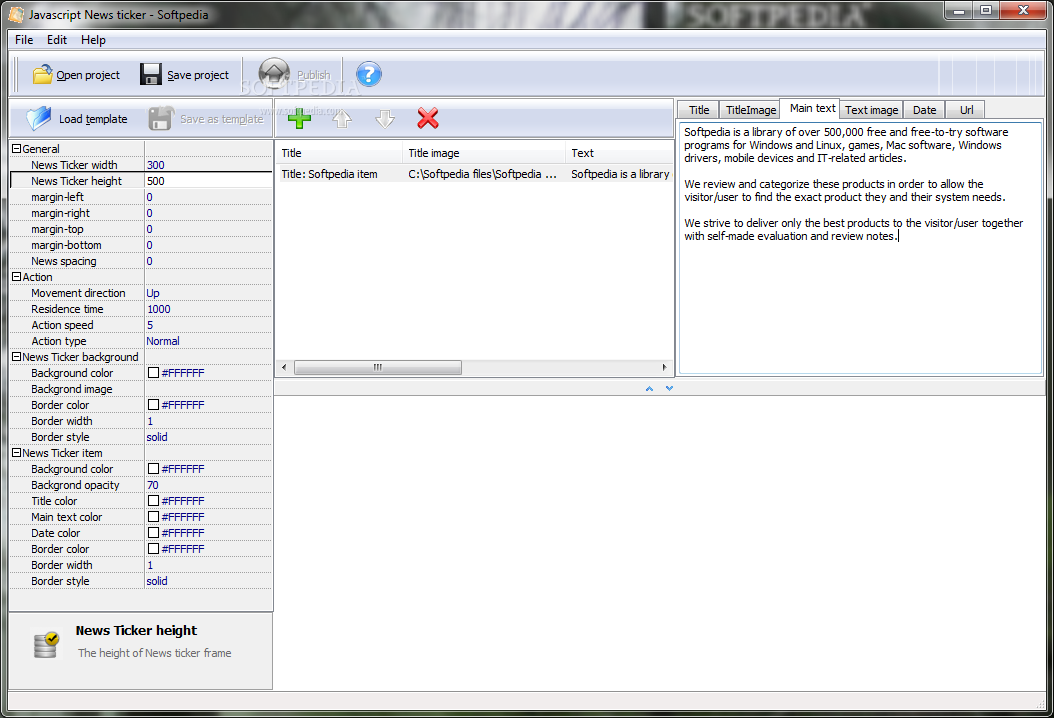Click the Text column header

coord(619,153)
